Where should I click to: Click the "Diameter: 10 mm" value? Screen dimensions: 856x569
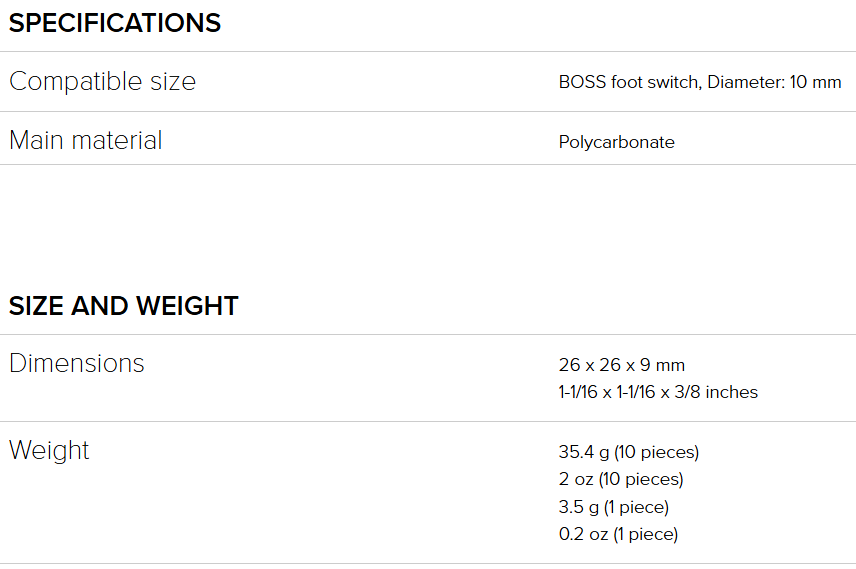[x=774, y=82]
